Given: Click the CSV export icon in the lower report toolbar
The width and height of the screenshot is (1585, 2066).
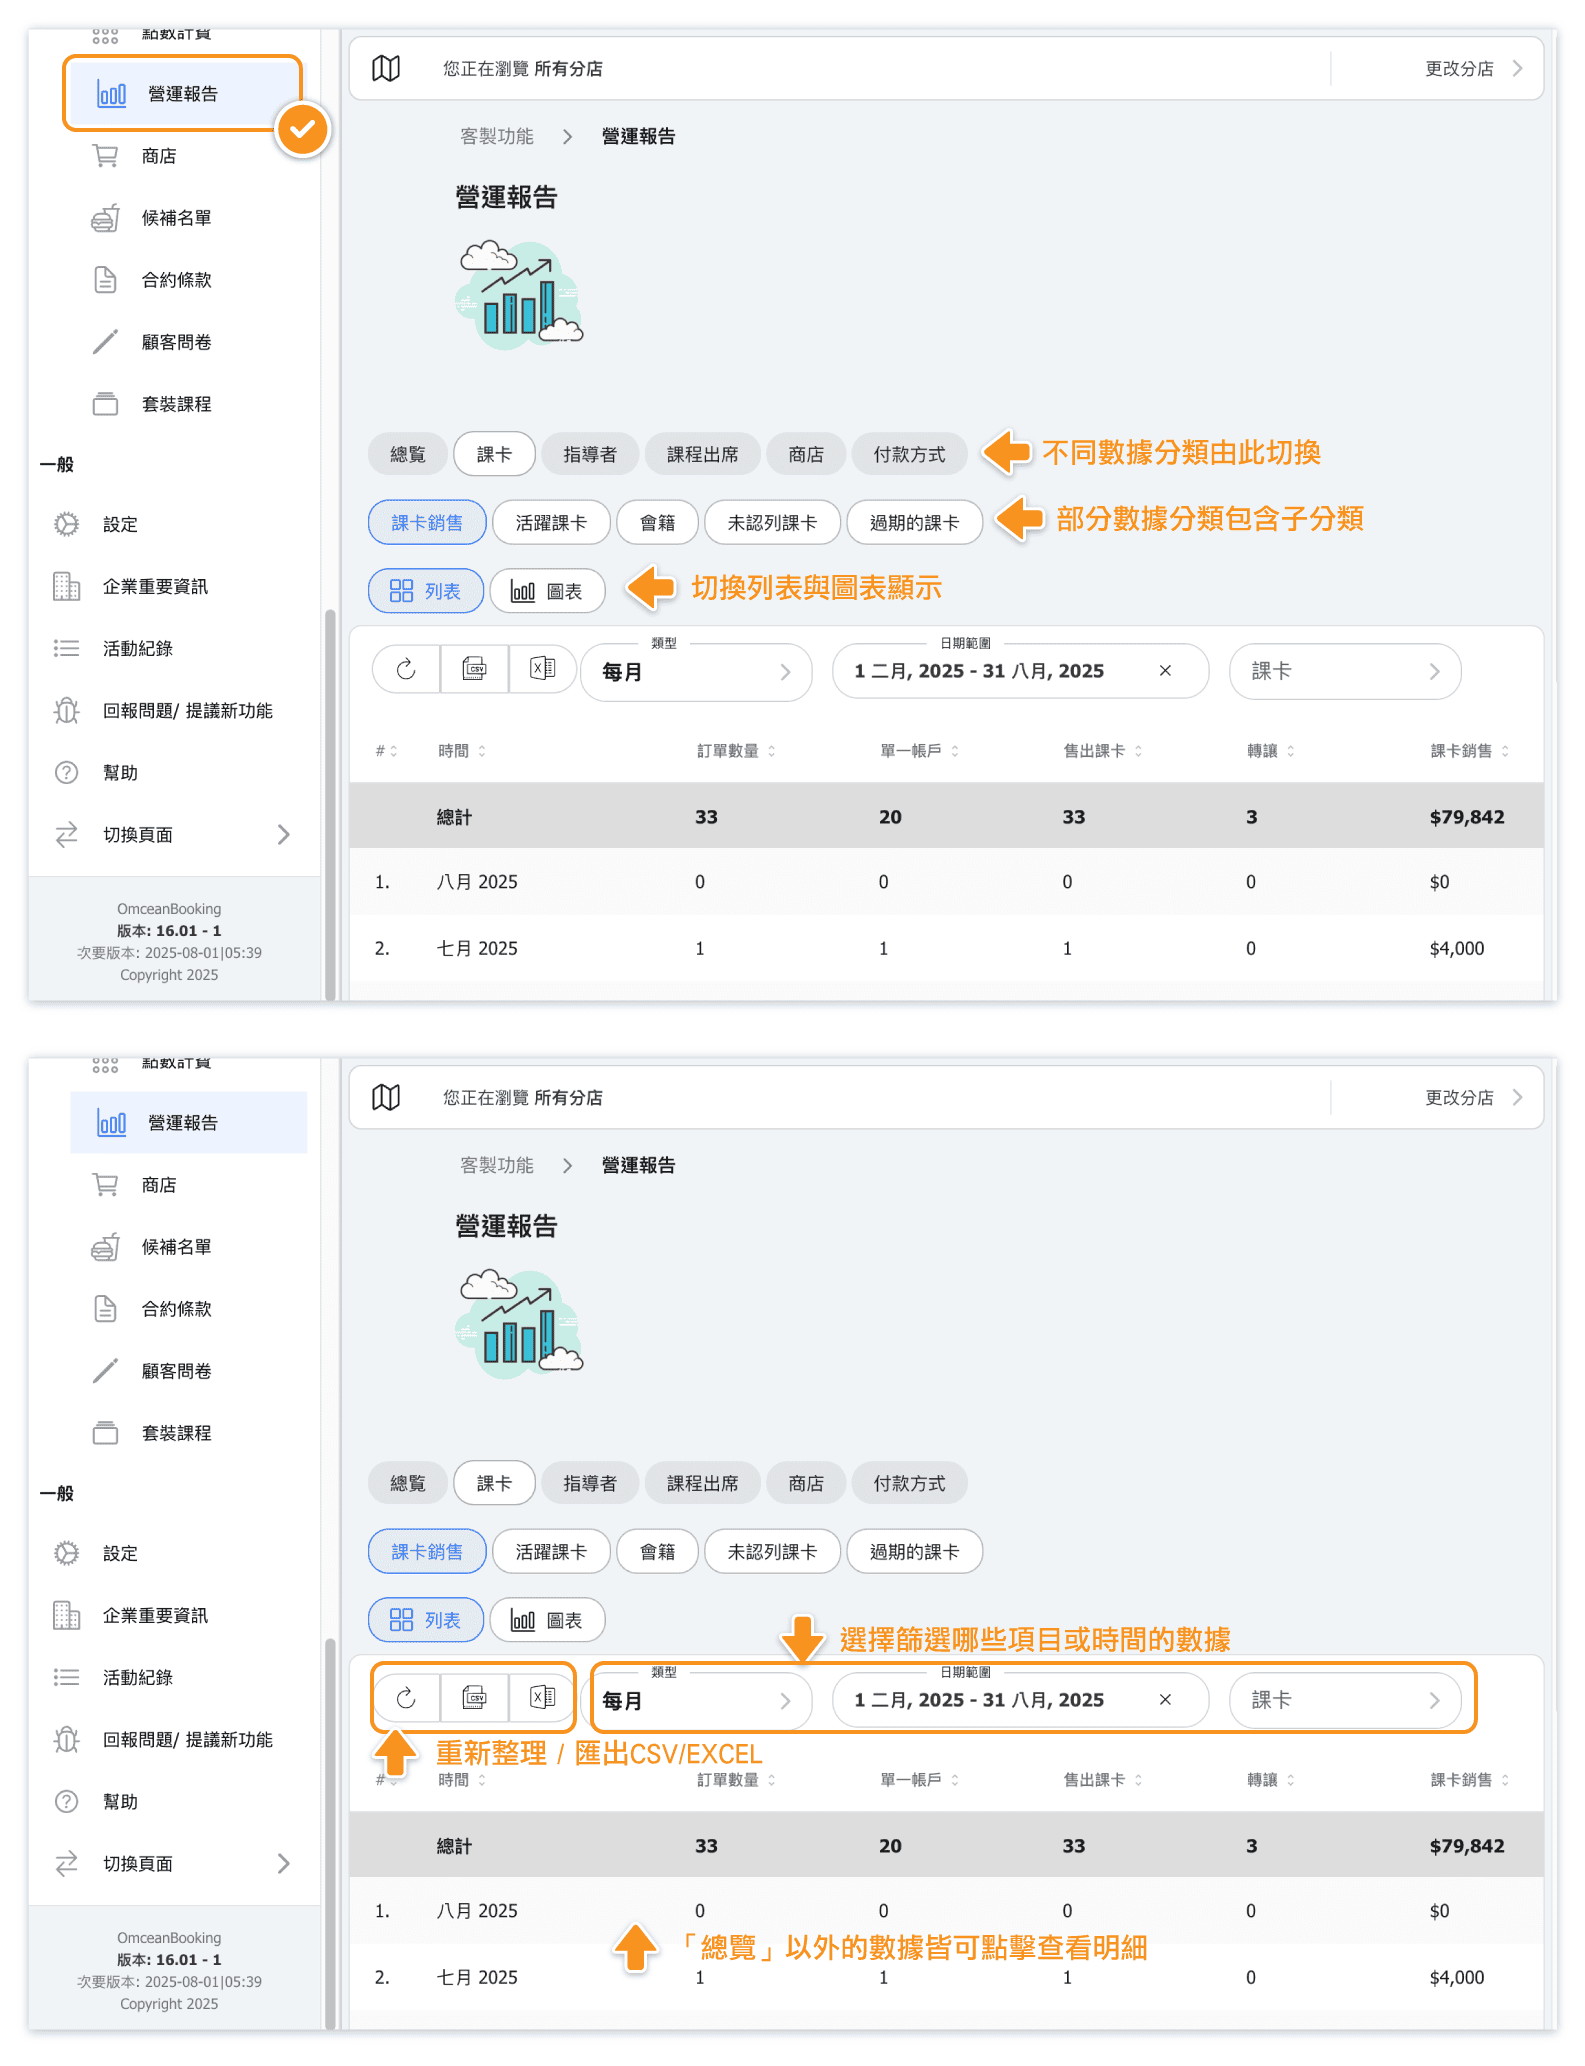Looking at the screenshot, I should [475, 1698].
